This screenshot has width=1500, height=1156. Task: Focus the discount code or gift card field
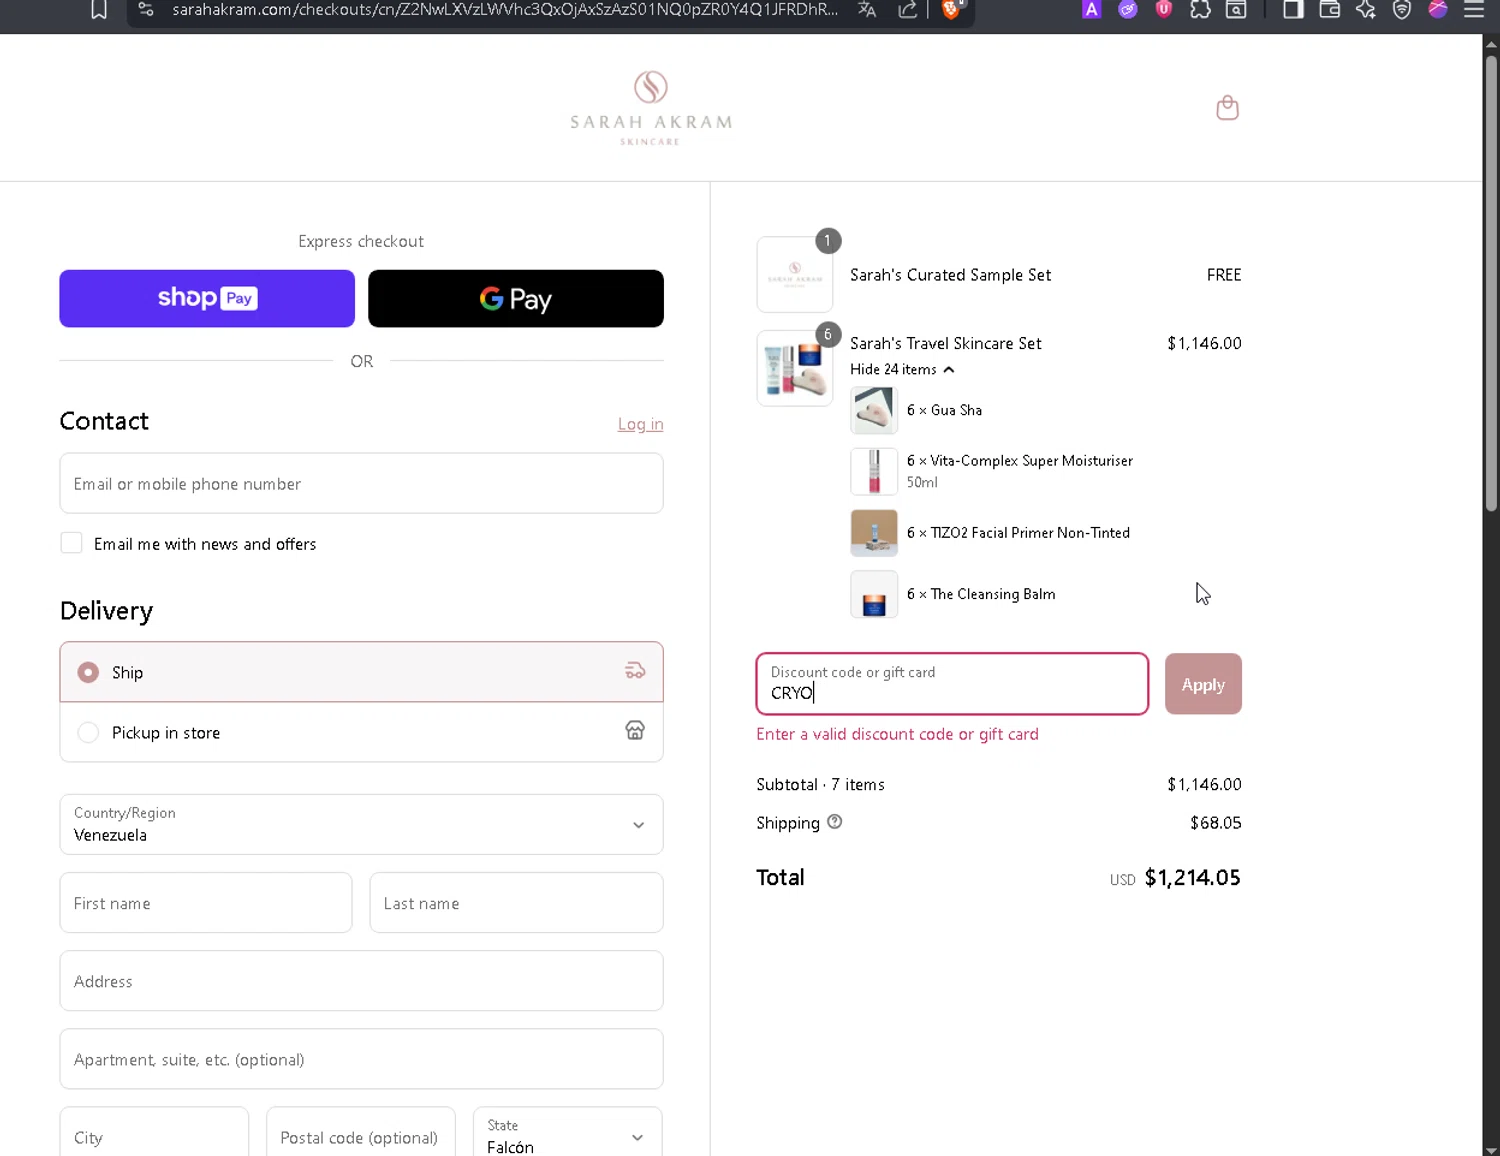(x=952, y=684)
